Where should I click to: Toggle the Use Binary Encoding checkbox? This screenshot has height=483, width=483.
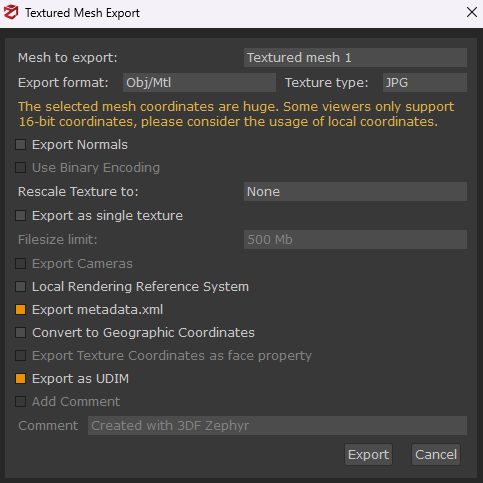click(21, 168)
